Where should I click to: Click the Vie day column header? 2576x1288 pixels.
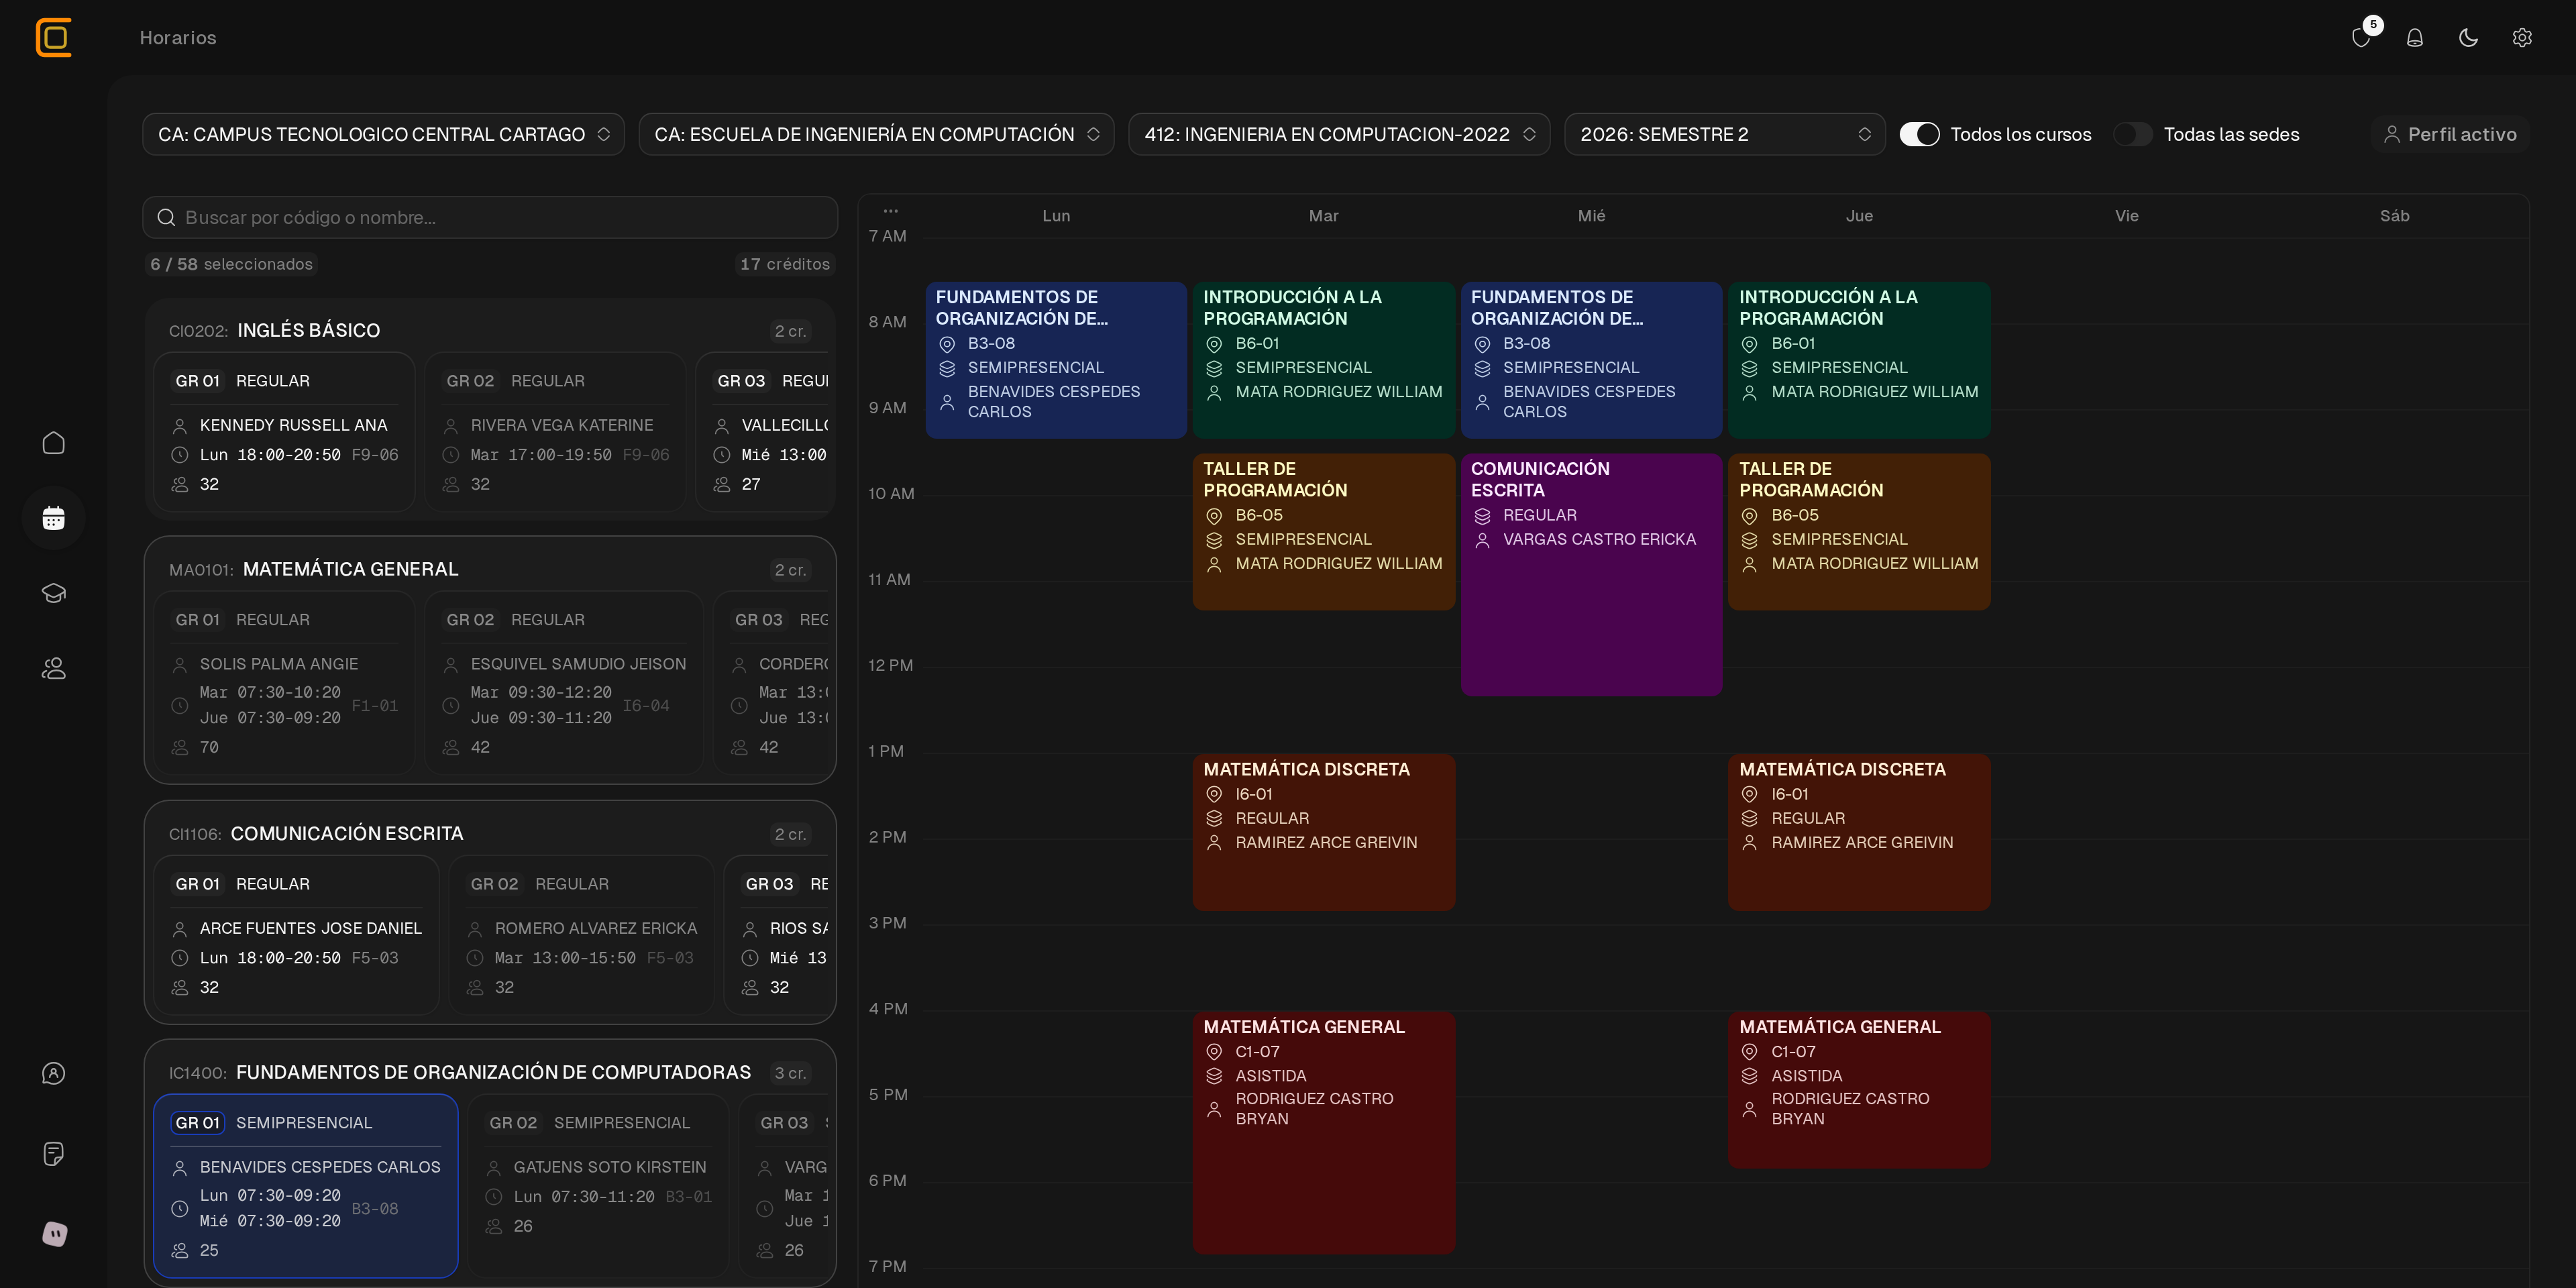pyautogui.click(x=2127, y=216)
